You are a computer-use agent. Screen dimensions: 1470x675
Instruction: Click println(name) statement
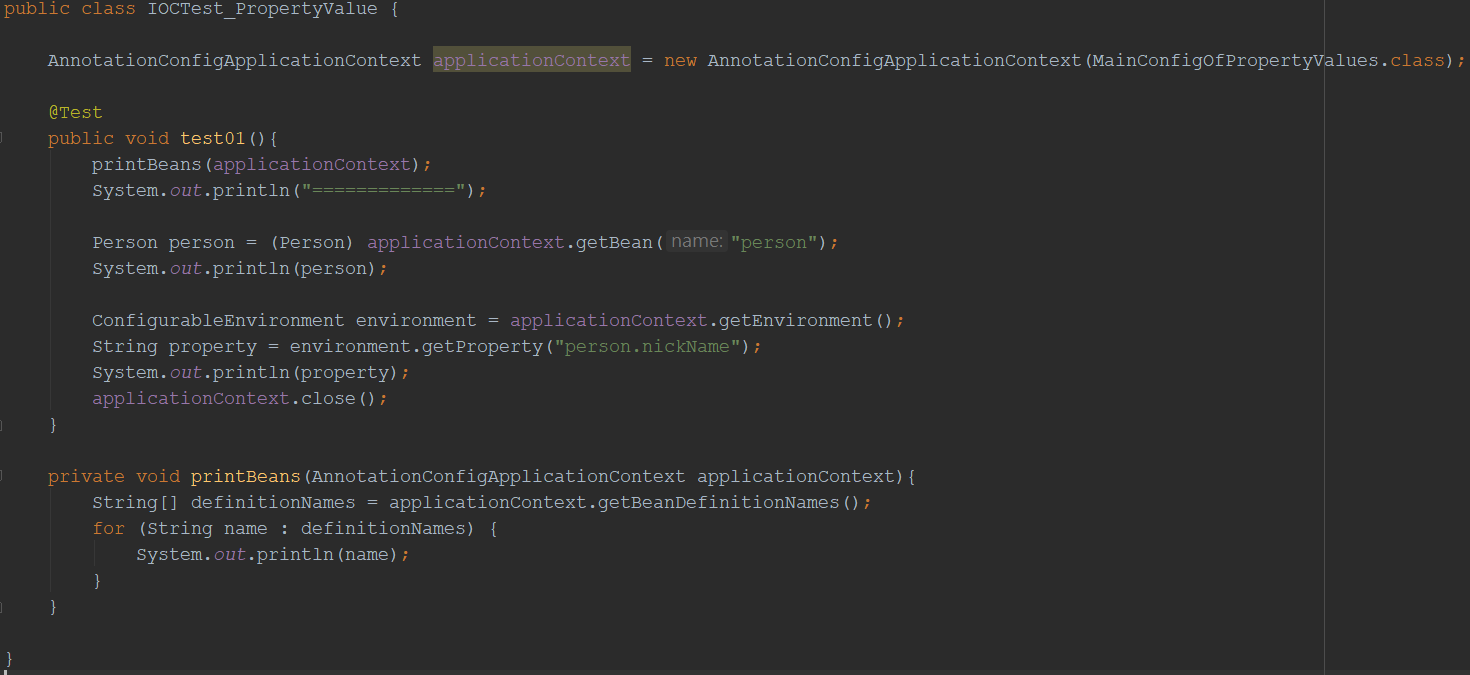coord(273,554)
